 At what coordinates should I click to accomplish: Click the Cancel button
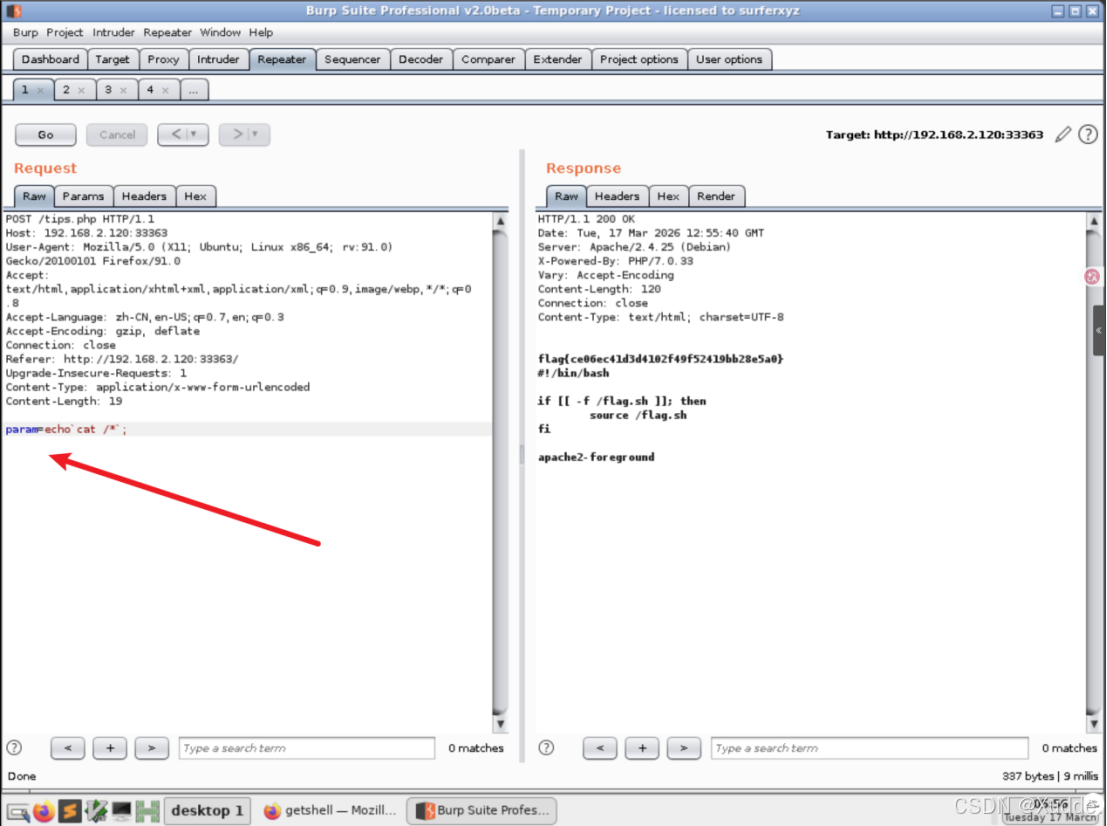pyautogui.click(x=117, y=134)
